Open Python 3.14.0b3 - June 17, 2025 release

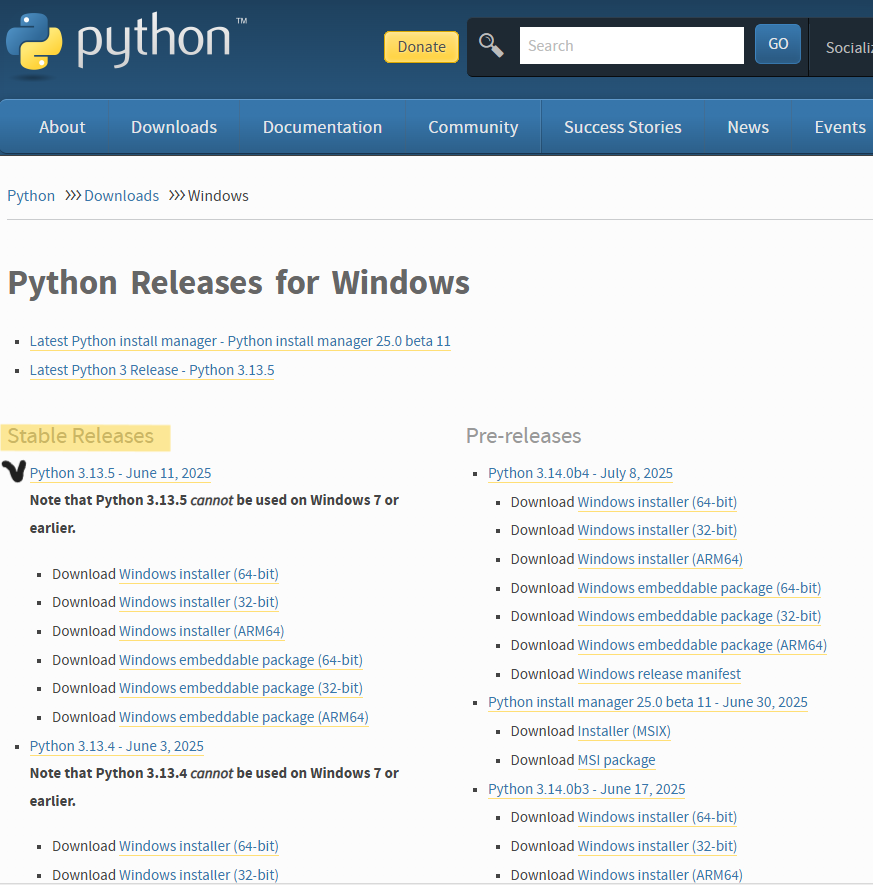point(587,789)
